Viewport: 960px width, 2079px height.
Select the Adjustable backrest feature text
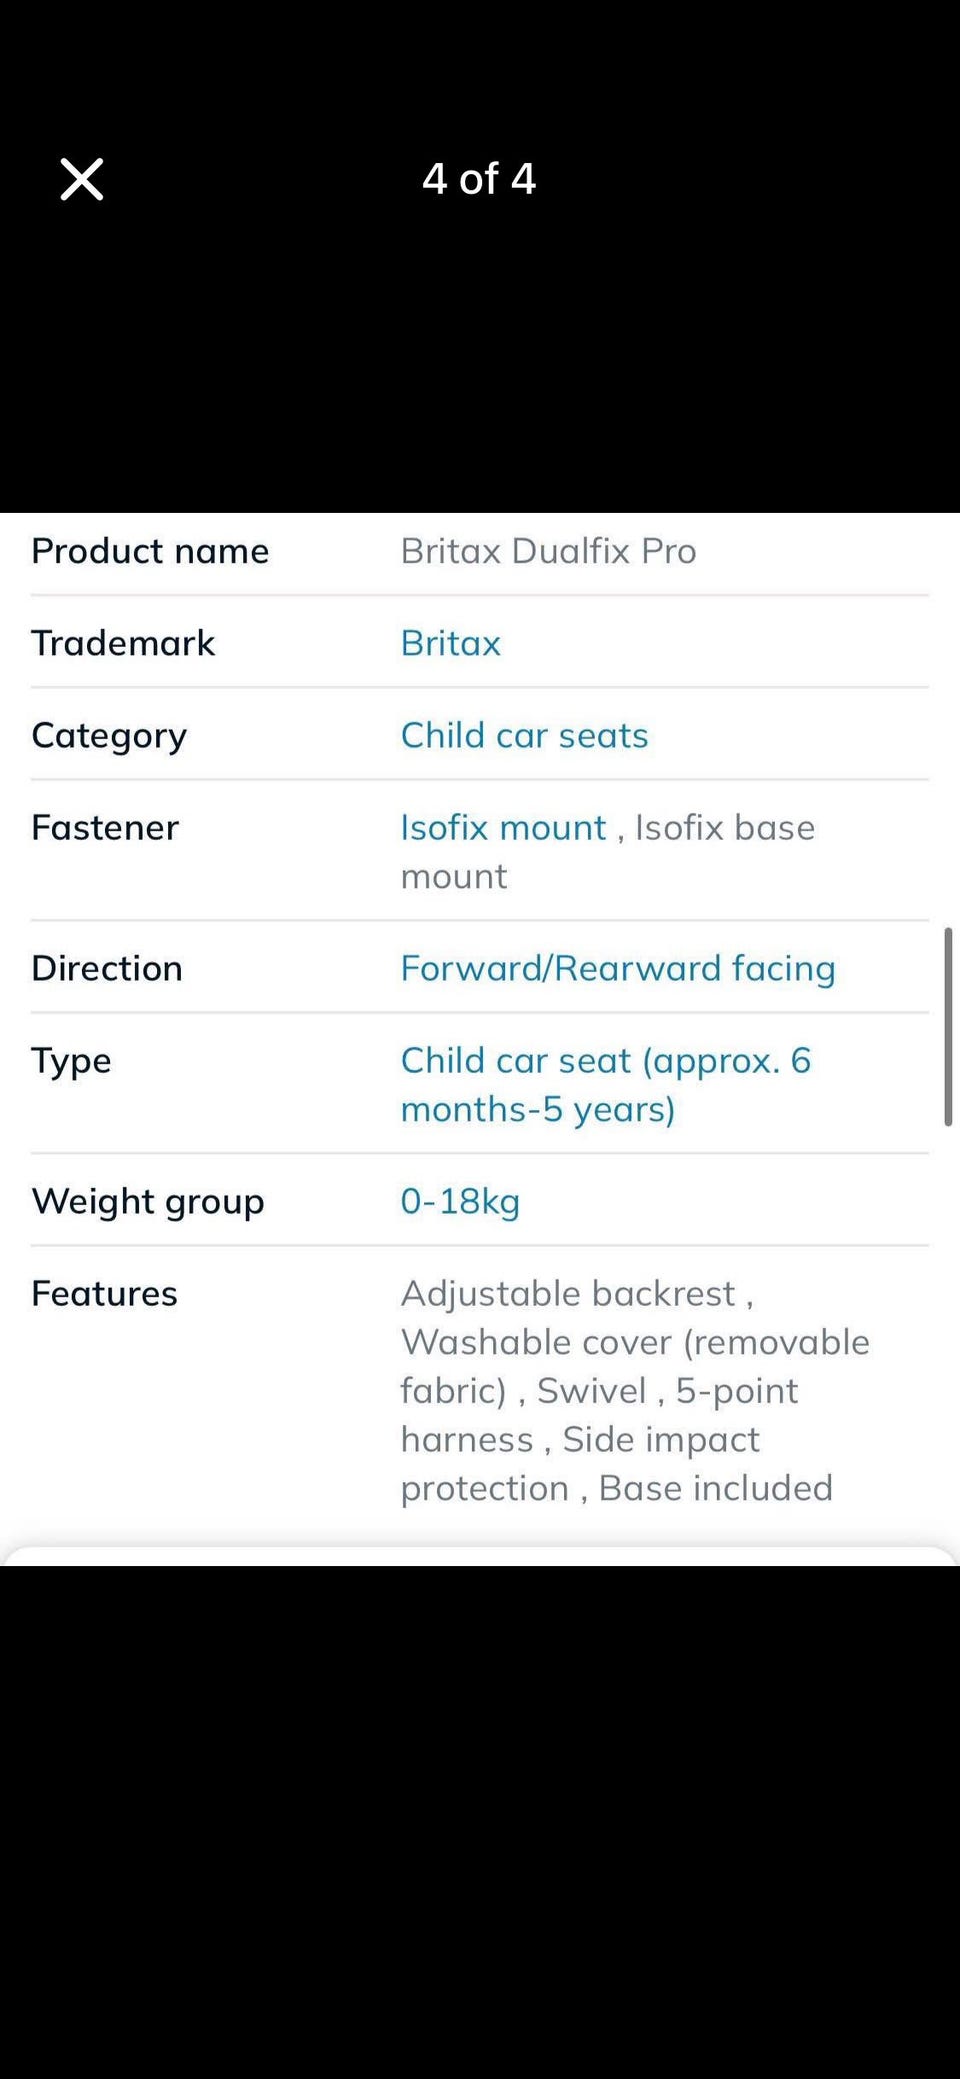[x=568, y=1293]
